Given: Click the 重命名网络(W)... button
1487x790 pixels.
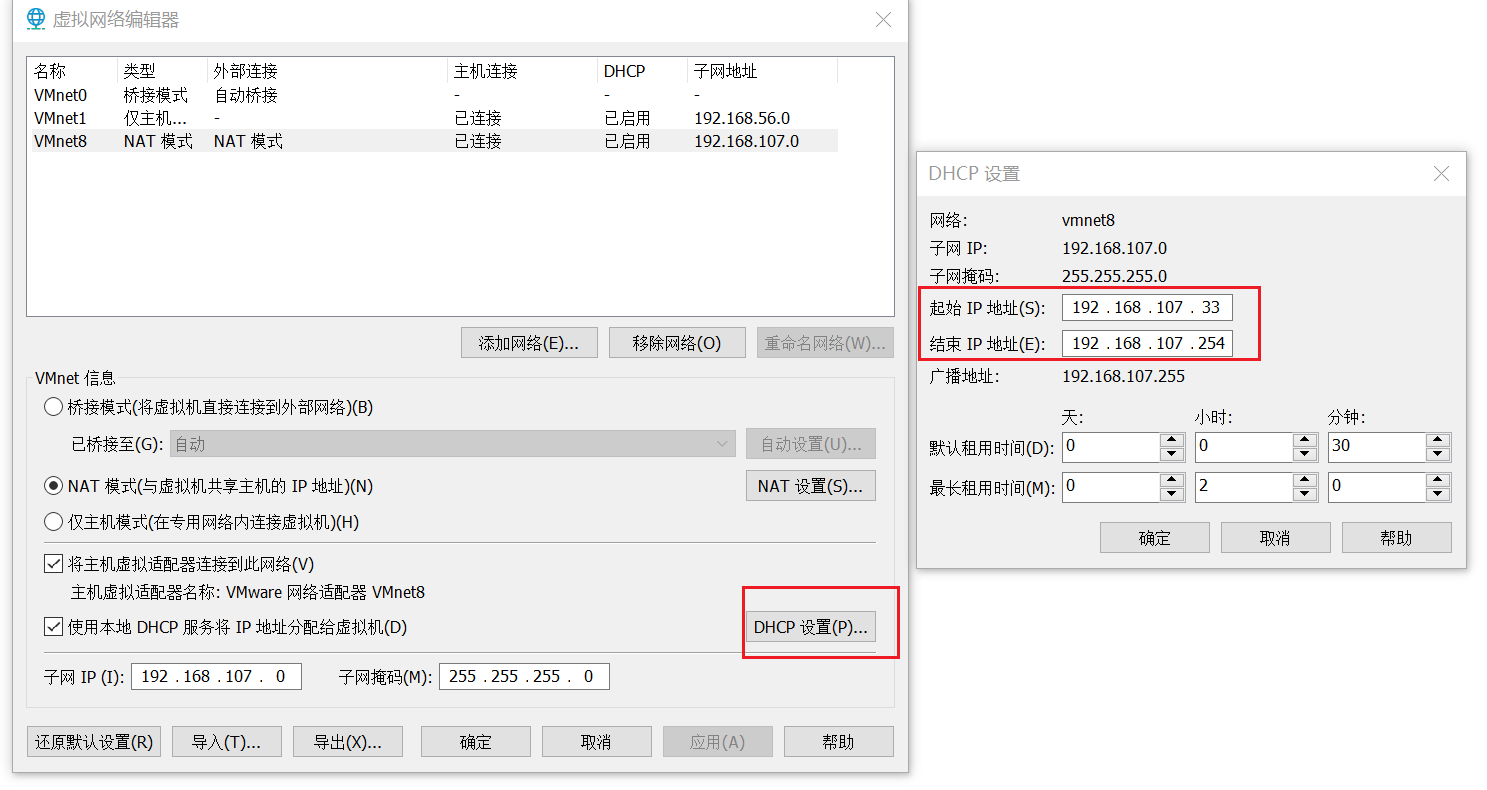Looking at the screenshot, I should pyautogui.click(x=825, y=343).
